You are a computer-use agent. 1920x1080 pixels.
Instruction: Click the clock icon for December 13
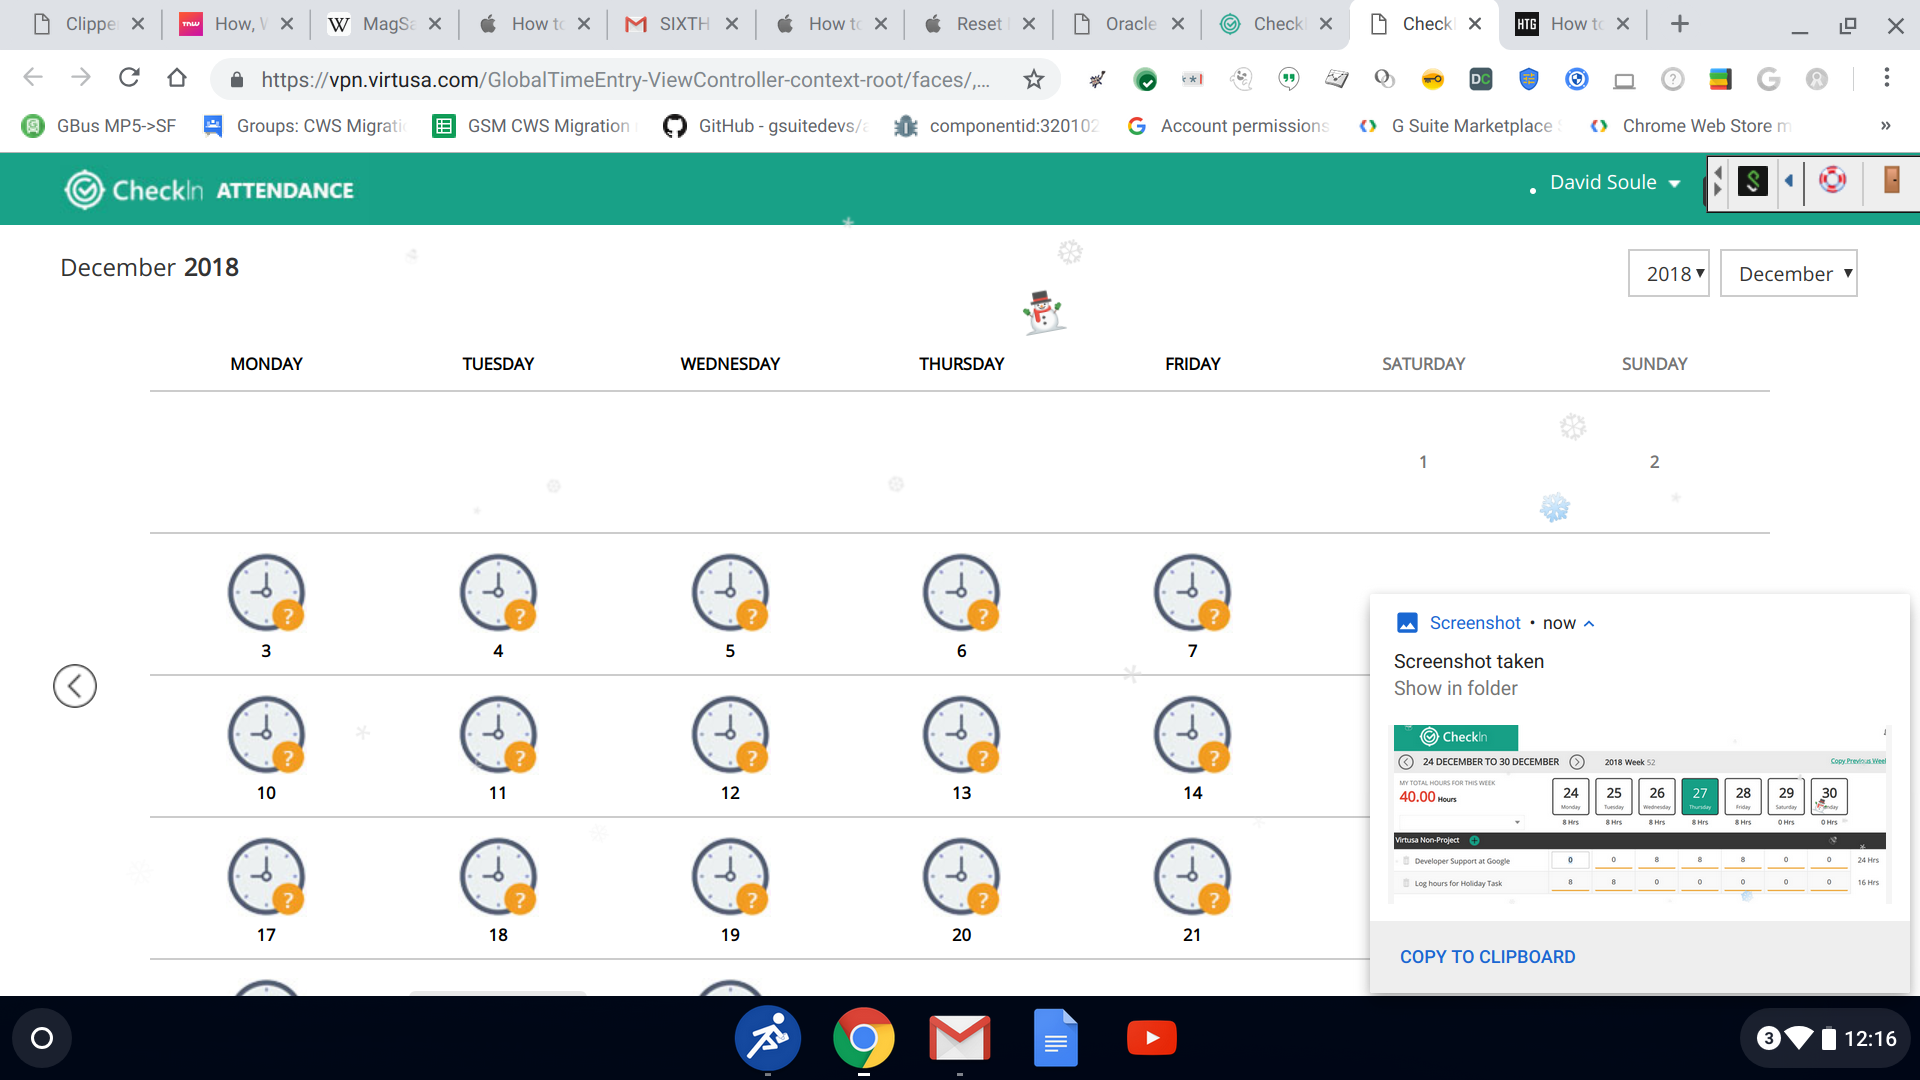[x=961, y=734]
